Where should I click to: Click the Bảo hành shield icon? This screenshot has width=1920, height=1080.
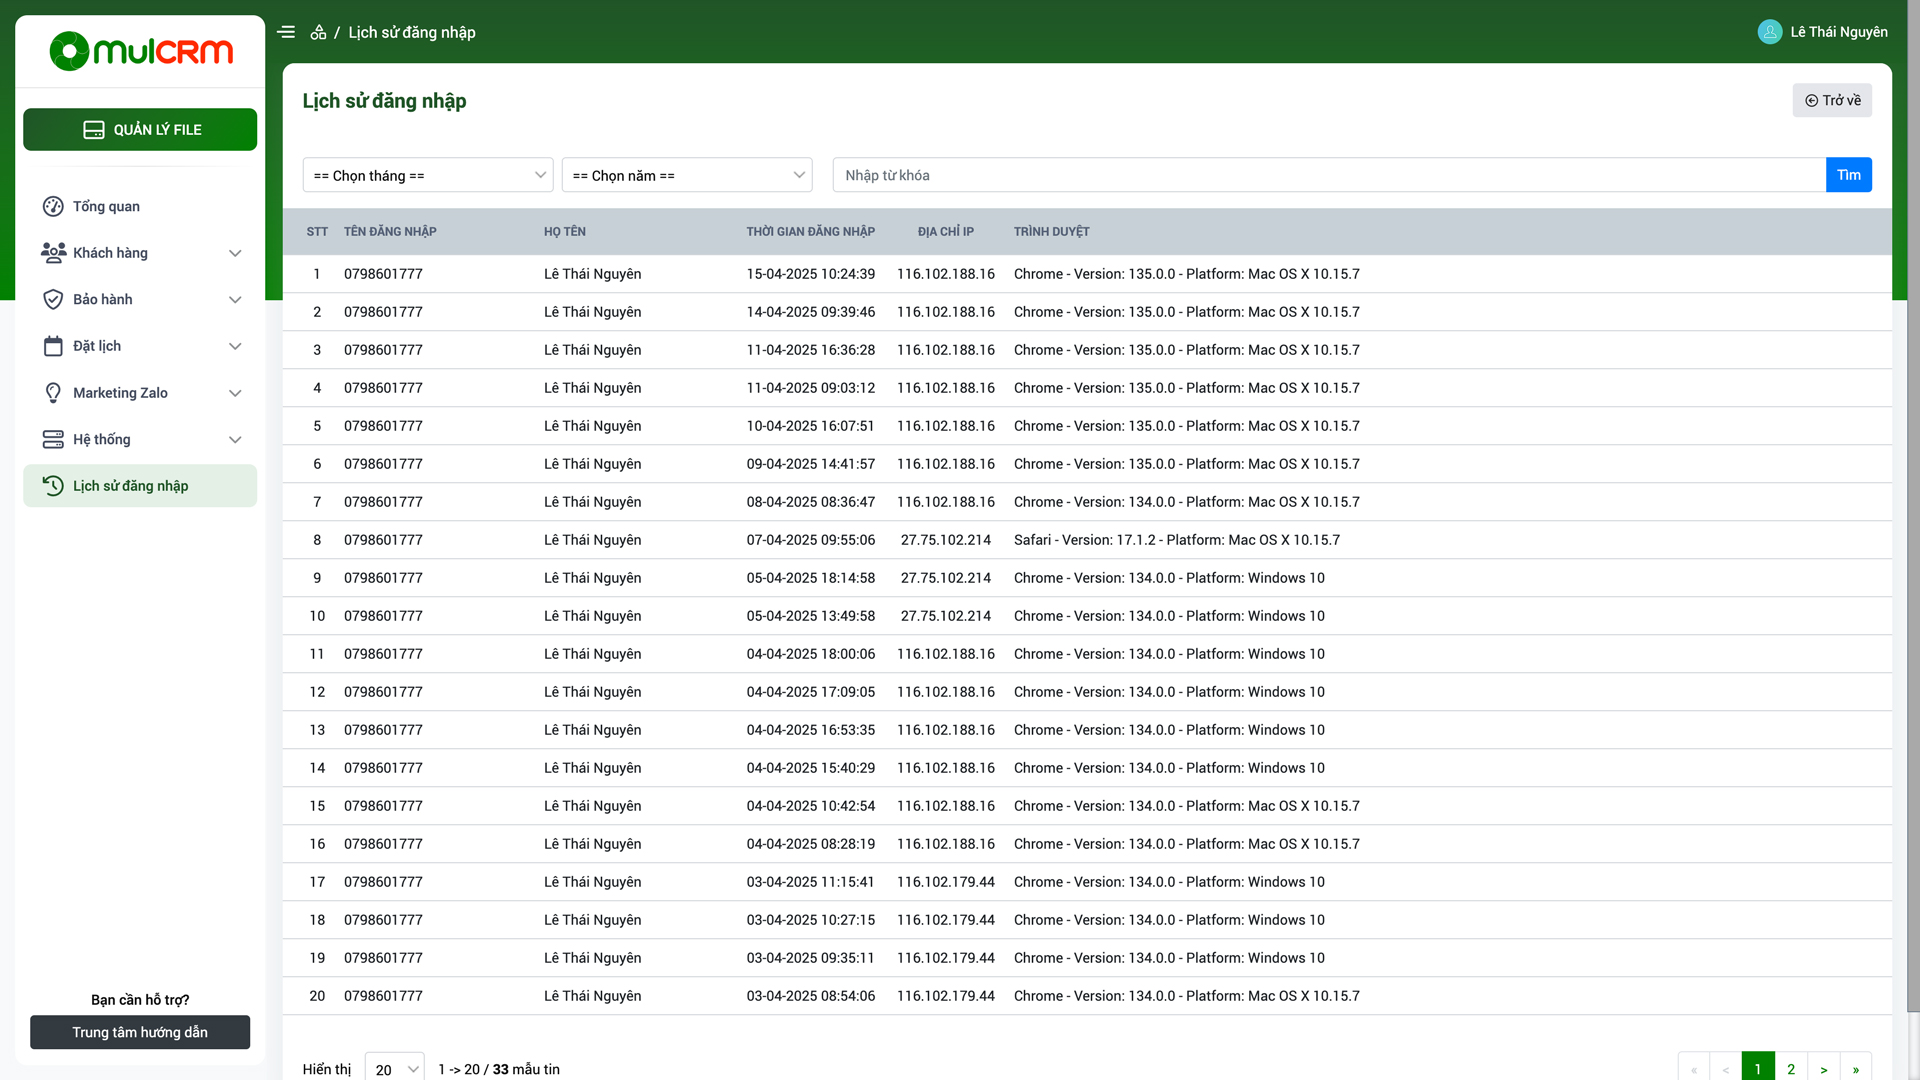point(53,299)
